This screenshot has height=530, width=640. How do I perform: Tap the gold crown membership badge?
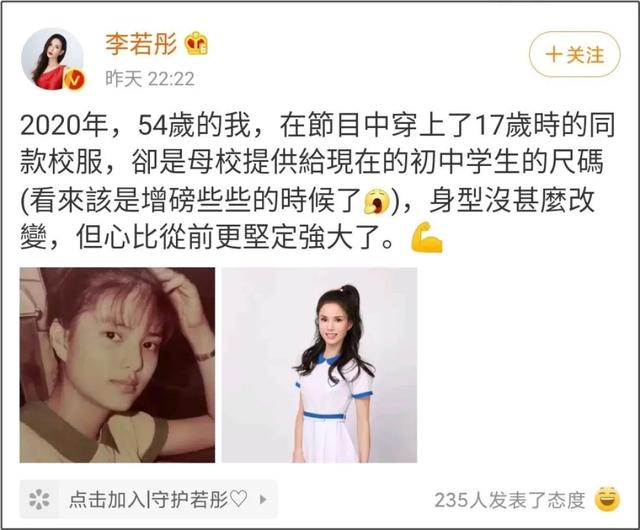[196, 43]
